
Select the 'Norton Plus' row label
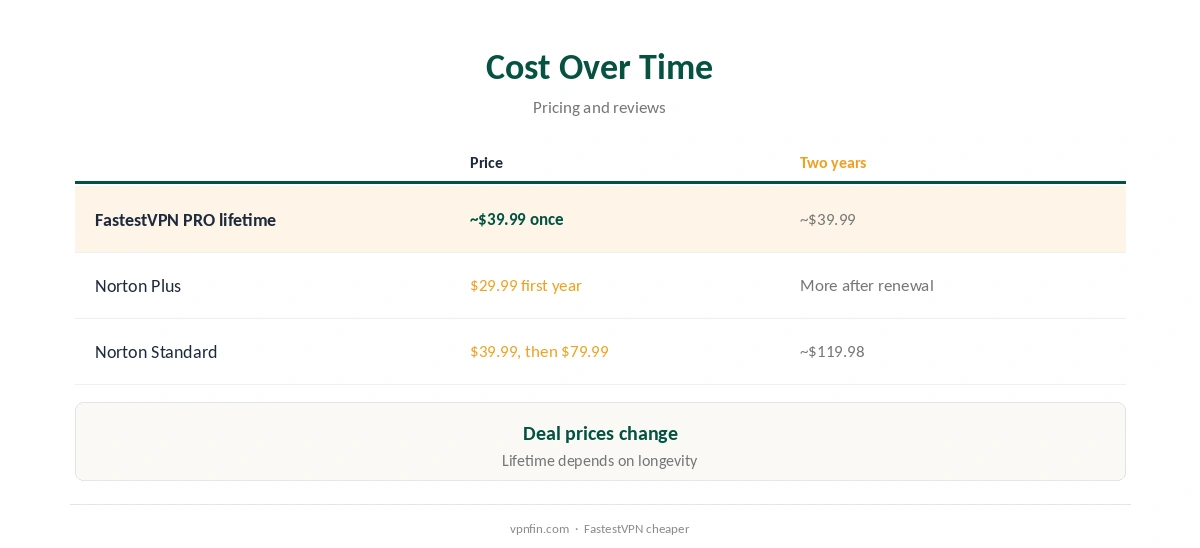(138, 286)
